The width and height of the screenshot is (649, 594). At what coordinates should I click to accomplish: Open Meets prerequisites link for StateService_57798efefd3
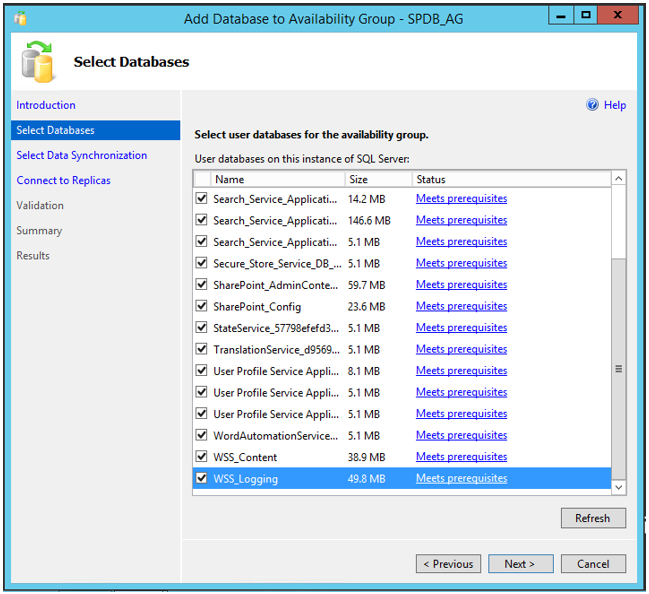(x=462, y=327)
